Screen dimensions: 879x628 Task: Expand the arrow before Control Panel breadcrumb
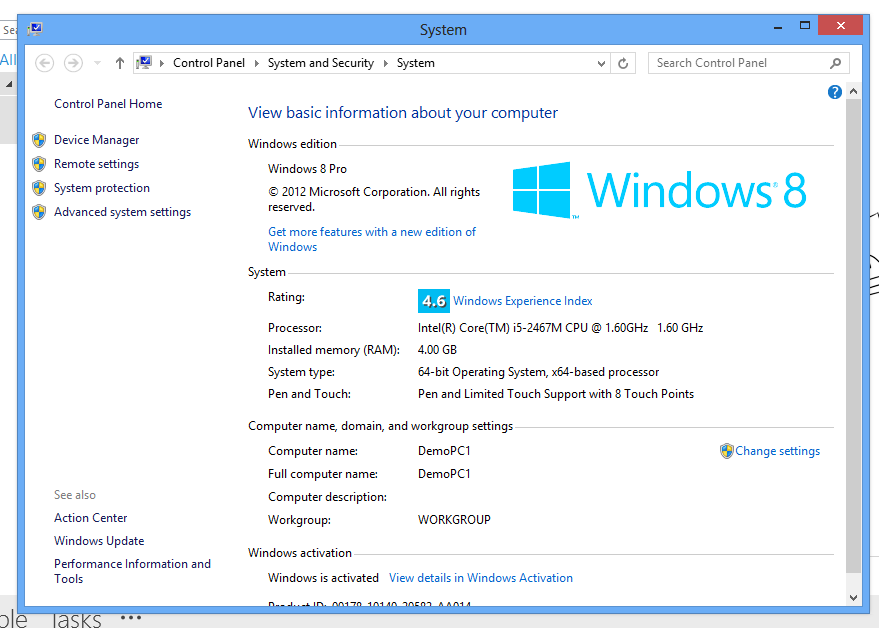pyautogui.click(x=161, y=63)
